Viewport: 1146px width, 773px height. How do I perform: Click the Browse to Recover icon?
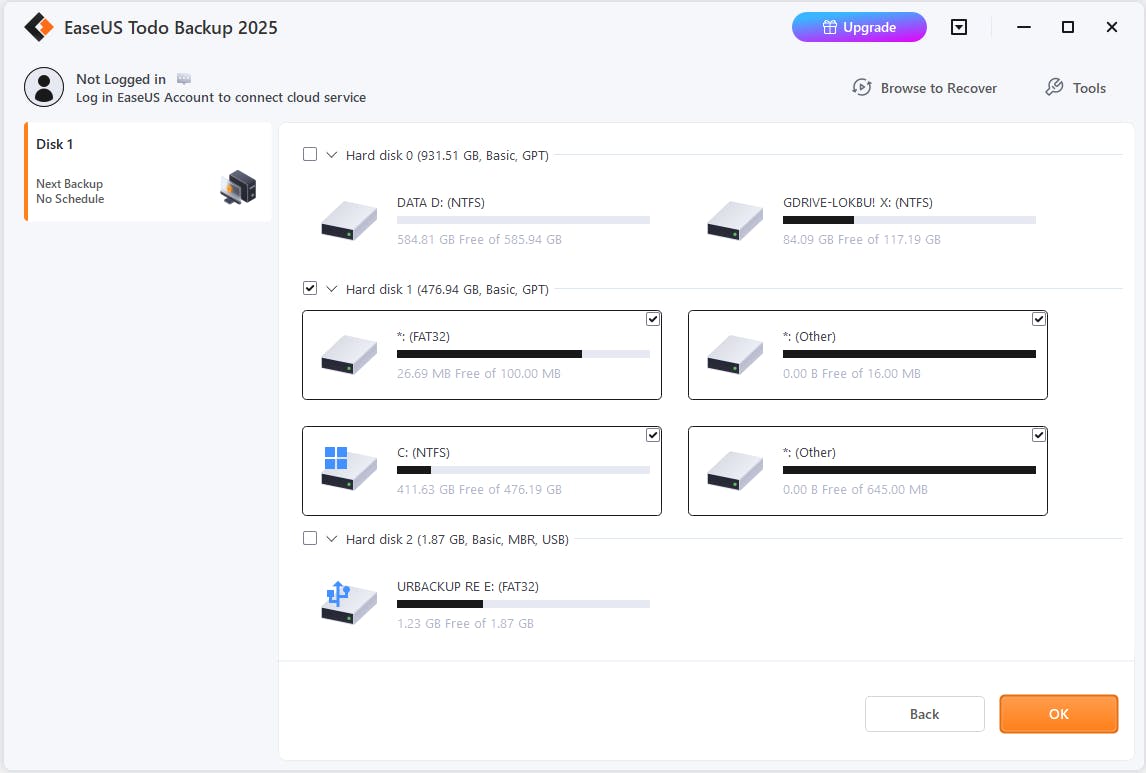coord(862,88)
